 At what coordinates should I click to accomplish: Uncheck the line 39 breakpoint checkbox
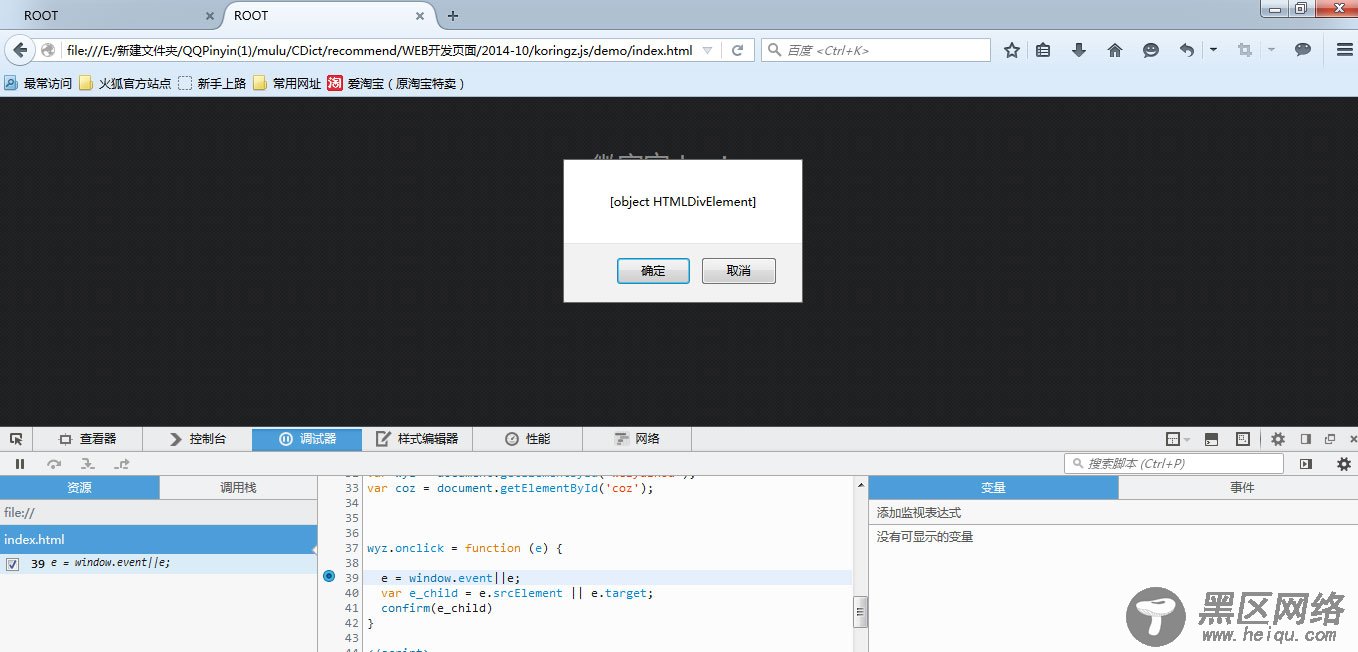pos(12,564)
